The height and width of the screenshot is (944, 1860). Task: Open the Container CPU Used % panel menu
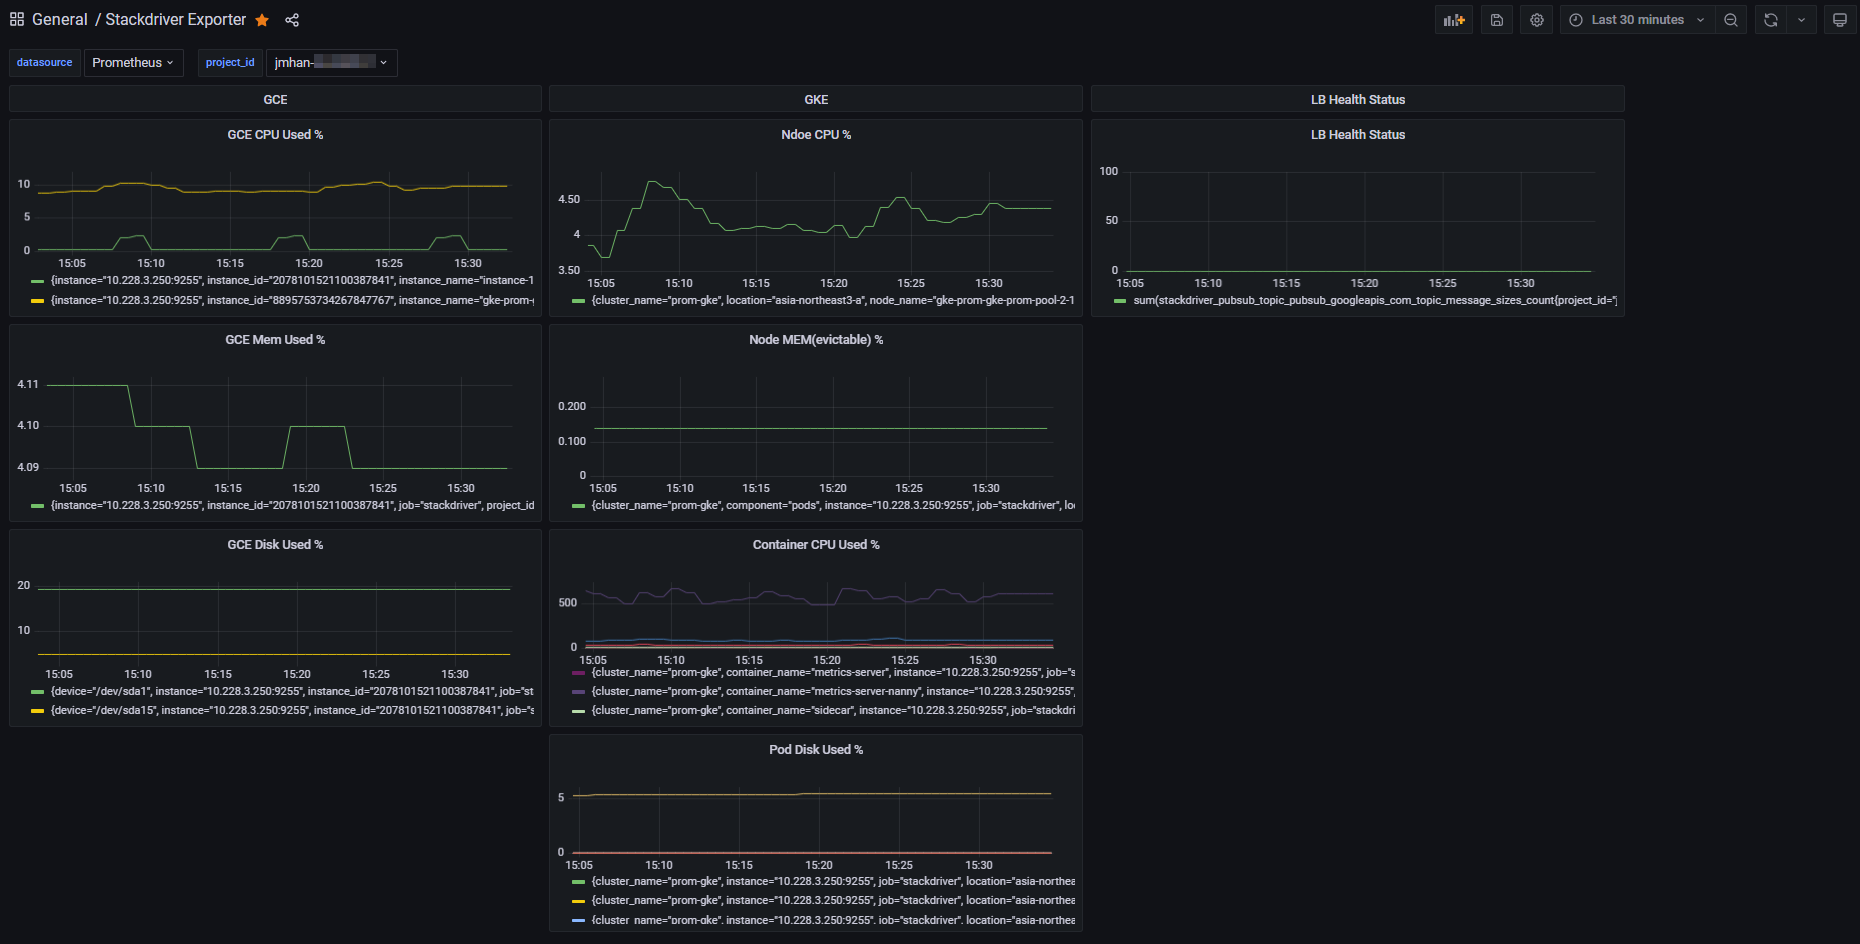(x=816, y=545)
